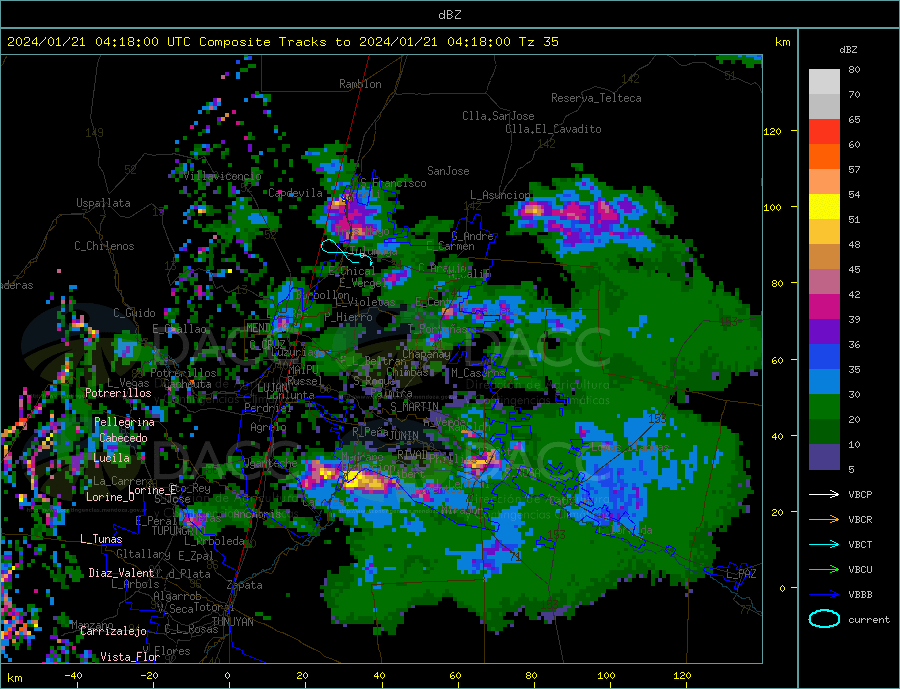The width and height of the screenshot is (900, 689).
Task: Pick the yellow 51–54 dBZ swatch
Action: tap(824, 207)
